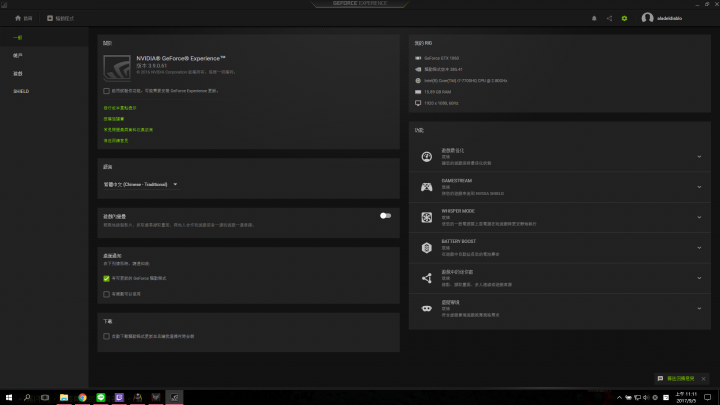Click the driver version 385.41 icon
Viewport: 720px width, 405px height.
coord(418,69)
